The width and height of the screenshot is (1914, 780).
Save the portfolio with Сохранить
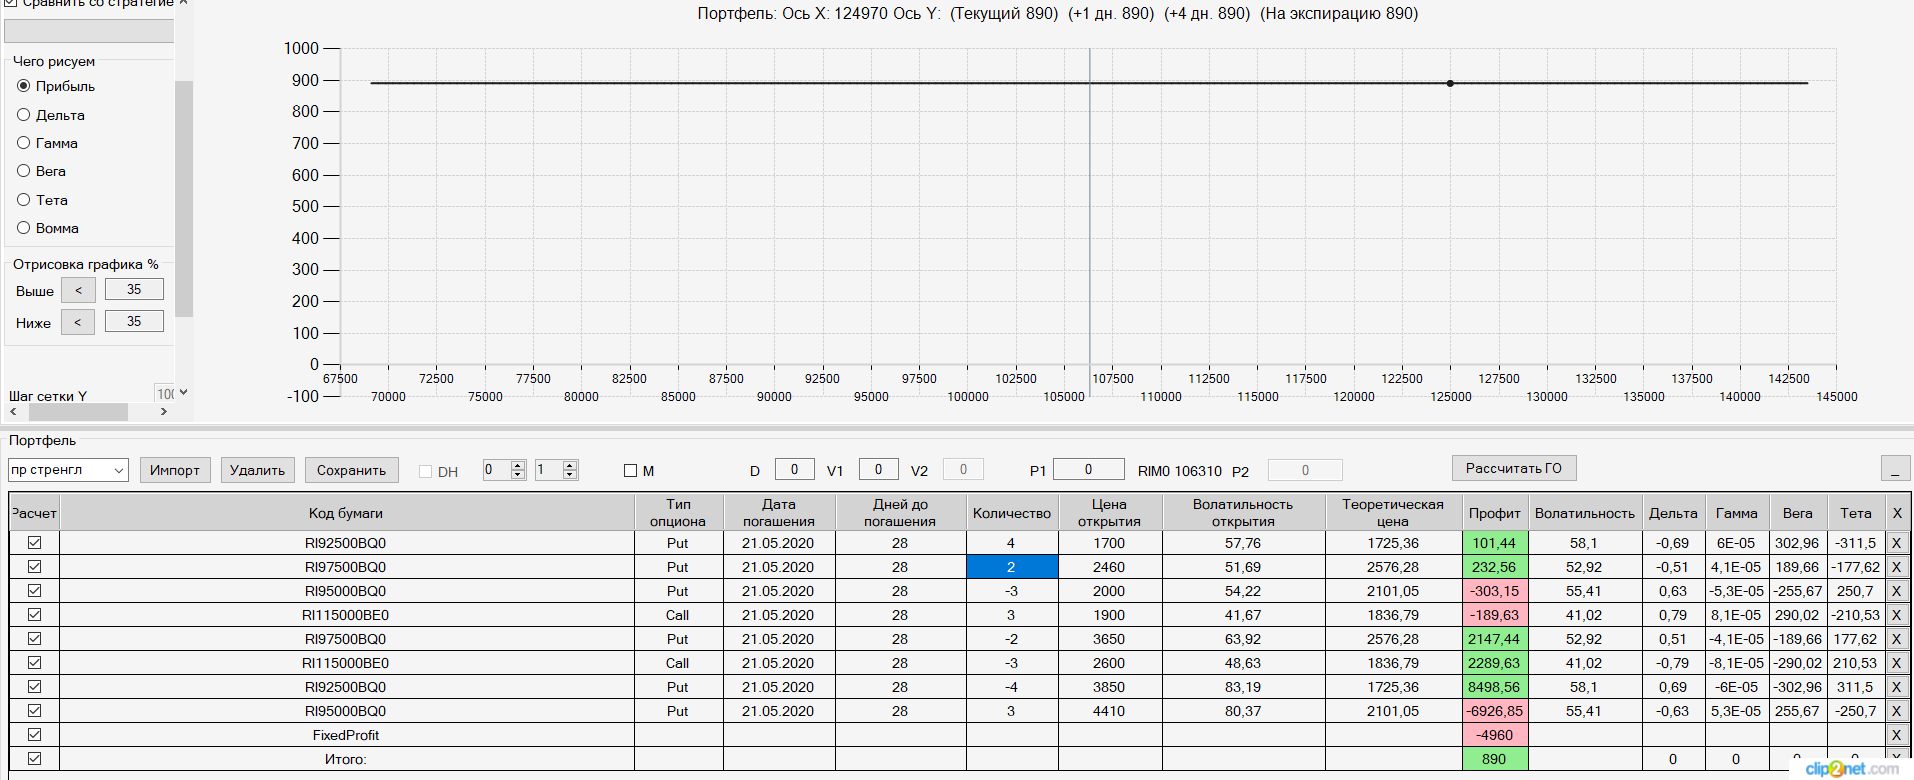pos(352,470)
